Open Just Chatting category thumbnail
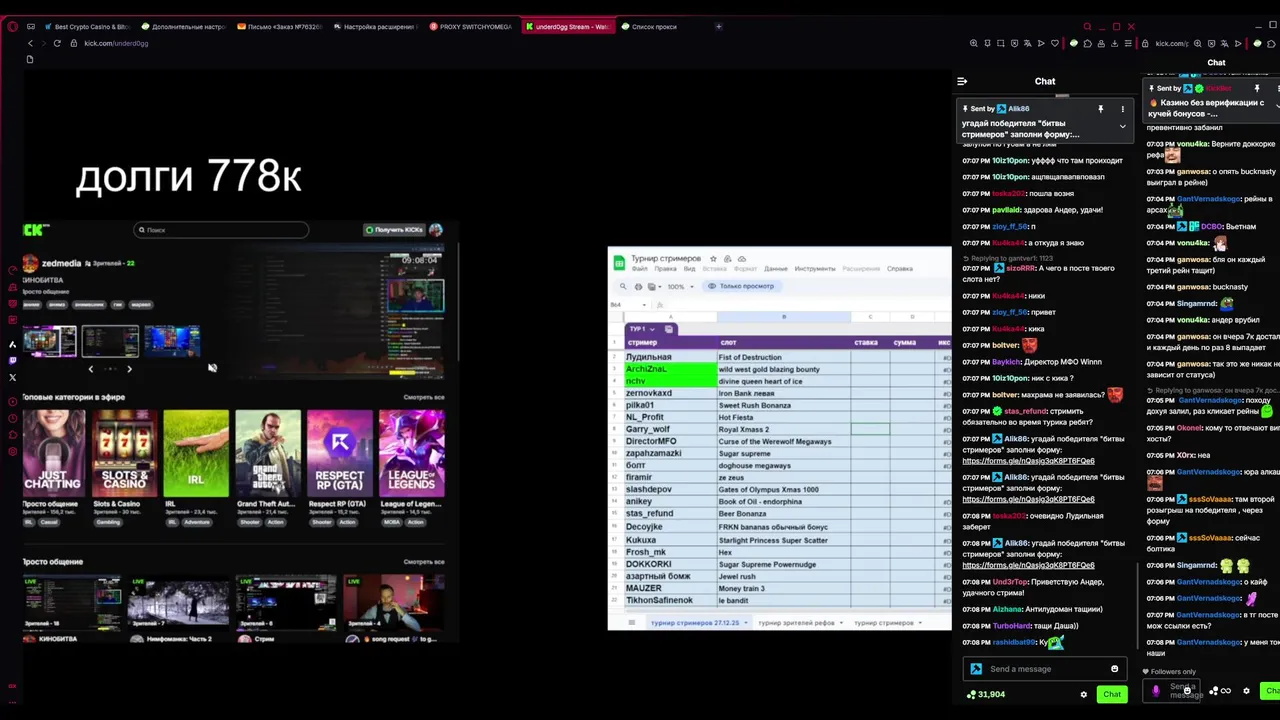 [x=52, y=453]
